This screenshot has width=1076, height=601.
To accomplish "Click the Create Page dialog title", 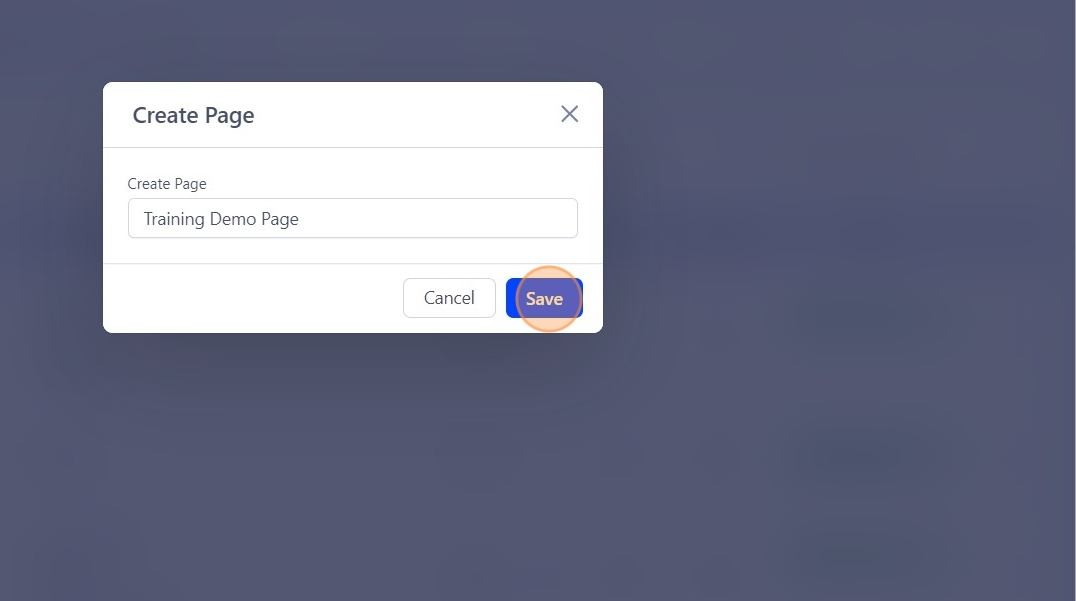I will click(x=194, y=115).
